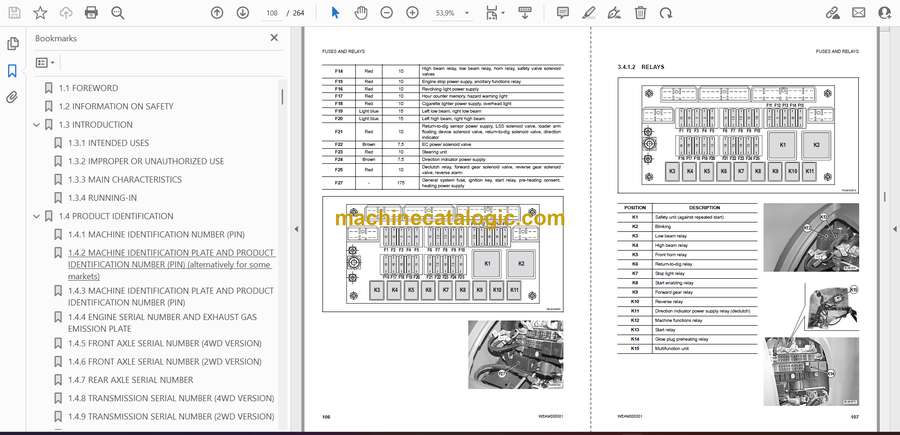Go to the previous page with up arrow
The height and width of the screenshot is (435, 900).
(x=217, y=13)
